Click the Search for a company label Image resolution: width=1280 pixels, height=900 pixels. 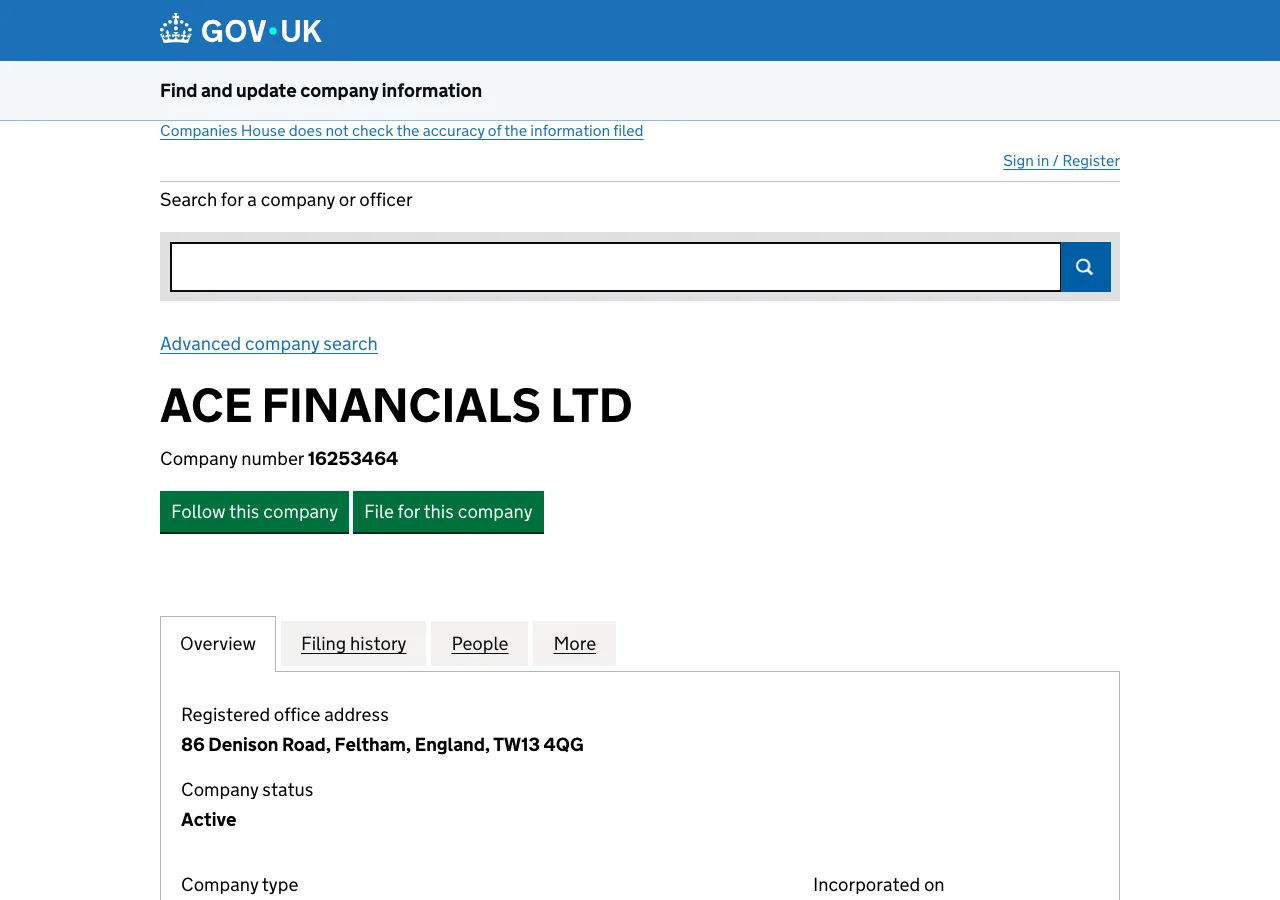click(286, 199)
